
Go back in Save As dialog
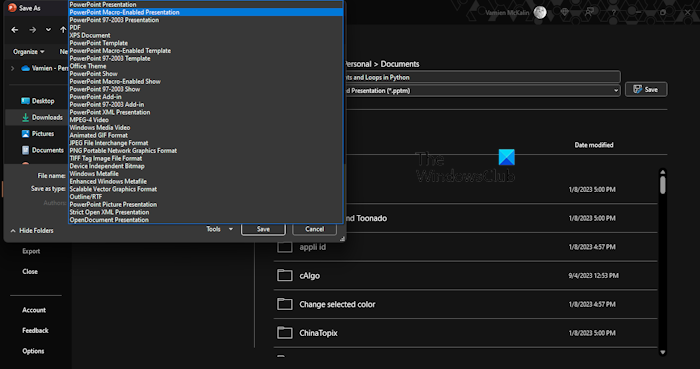pos(15,30)
